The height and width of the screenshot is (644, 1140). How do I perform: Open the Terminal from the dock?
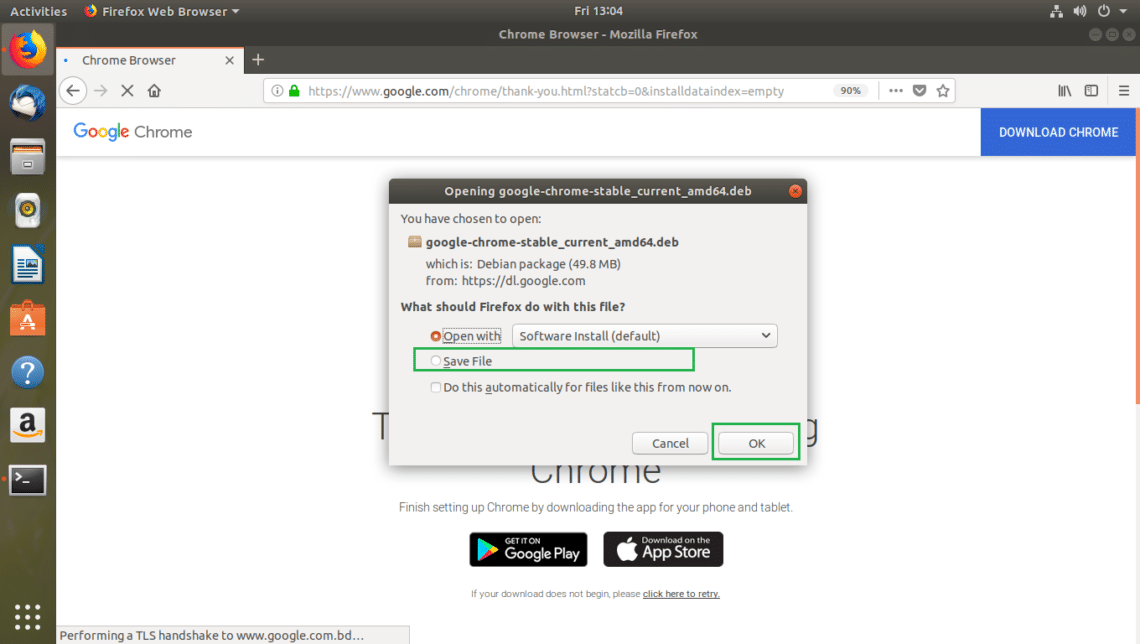[x=28, y=480]
